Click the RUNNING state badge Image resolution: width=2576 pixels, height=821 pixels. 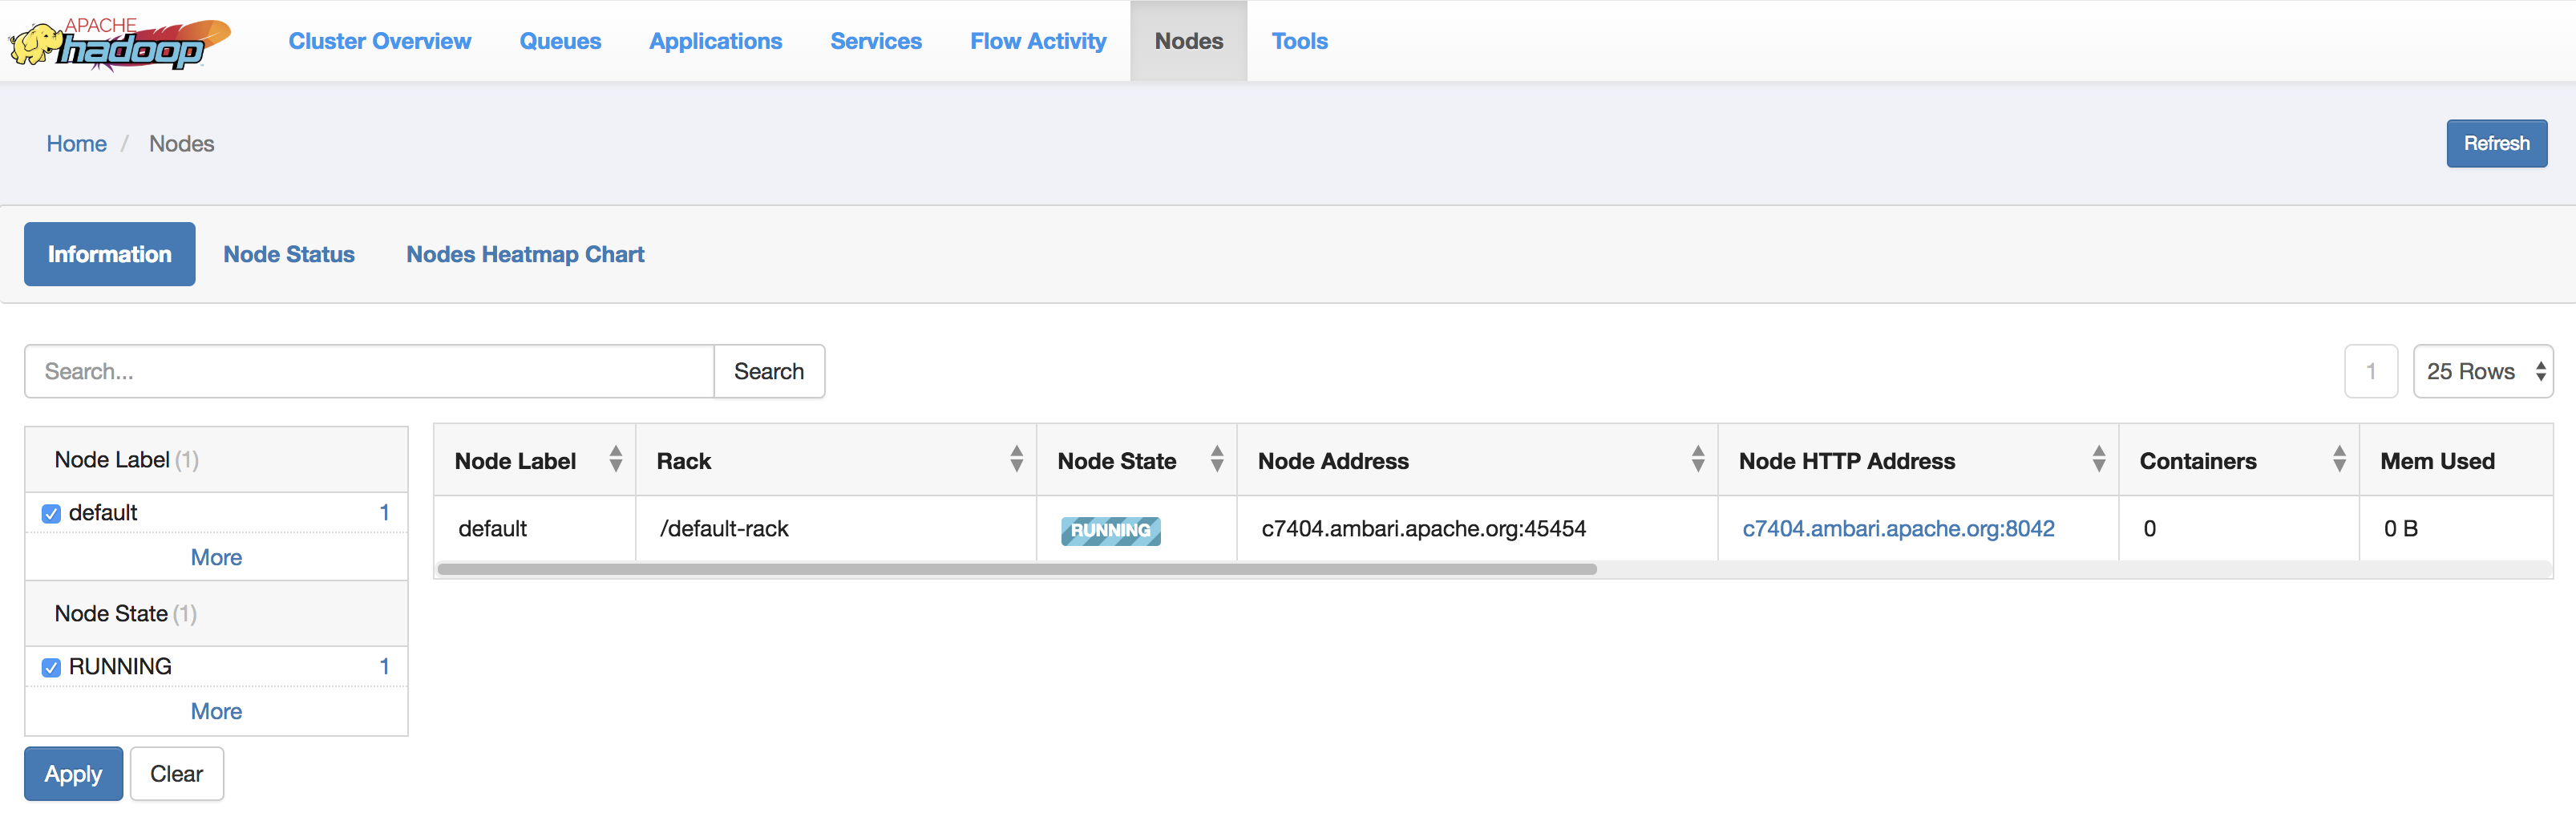click(x=1110, y=530)
